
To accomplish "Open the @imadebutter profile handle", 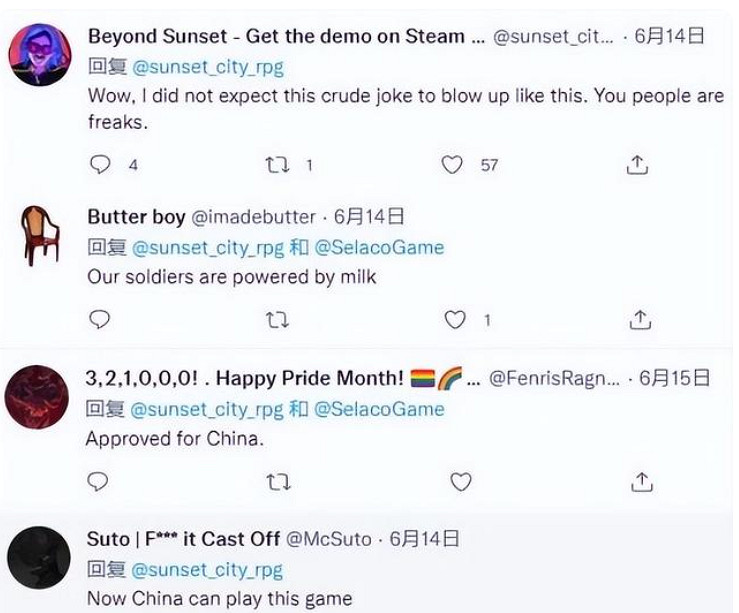I will coord(253,217).
